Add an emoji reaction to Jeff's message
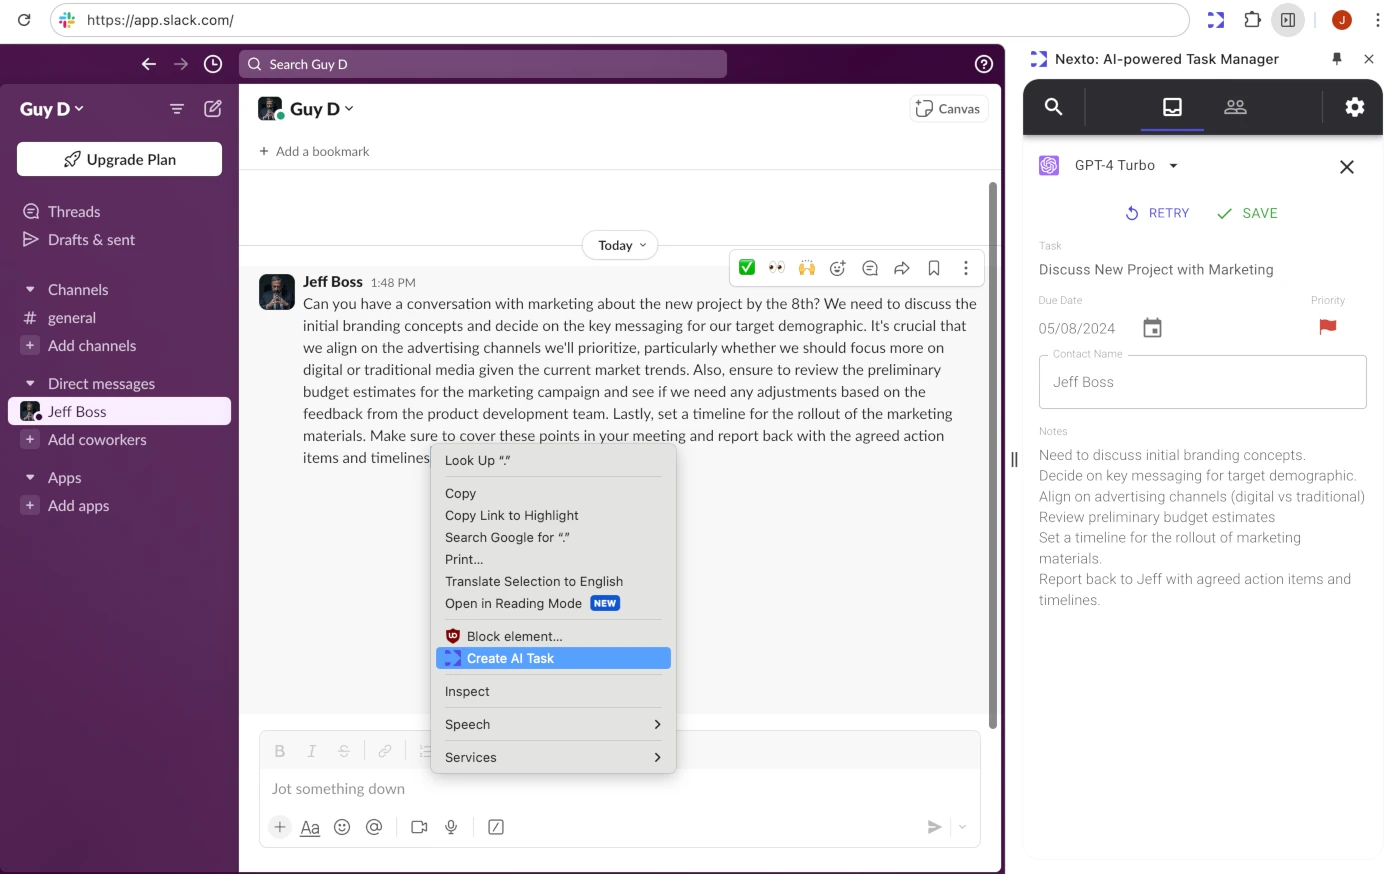Image resolution: width=1396 pixels, height=874 pixels. (838, 267)
